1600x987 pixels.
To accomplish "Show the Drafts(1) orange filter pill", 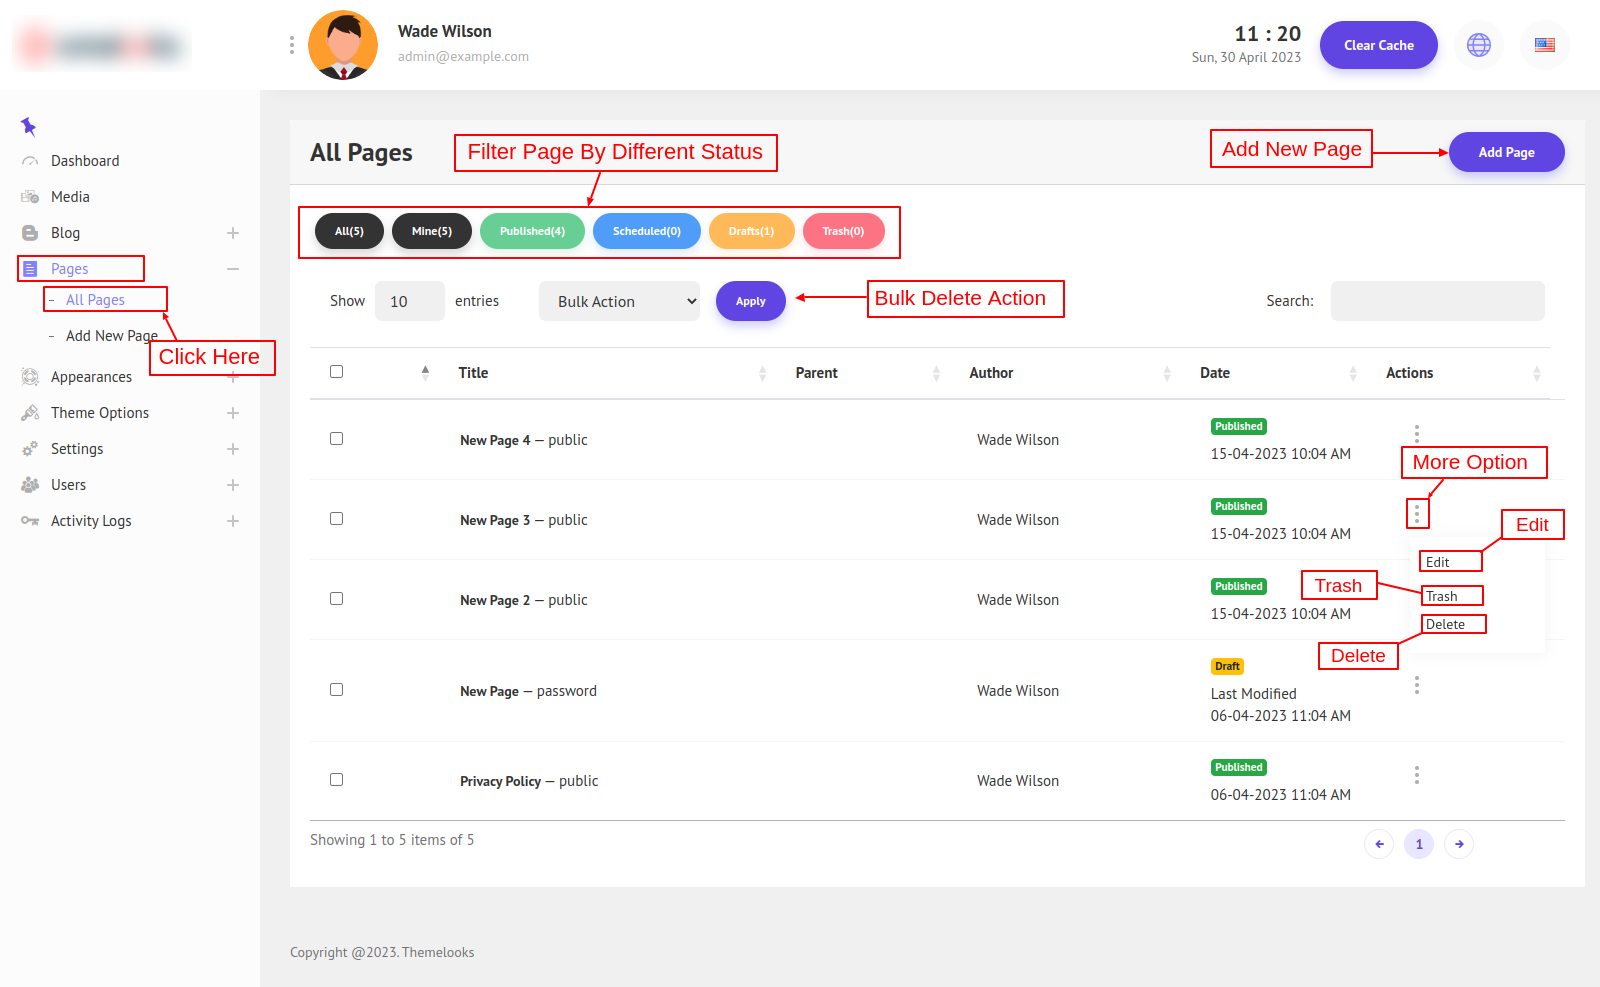I will point(751,231).
